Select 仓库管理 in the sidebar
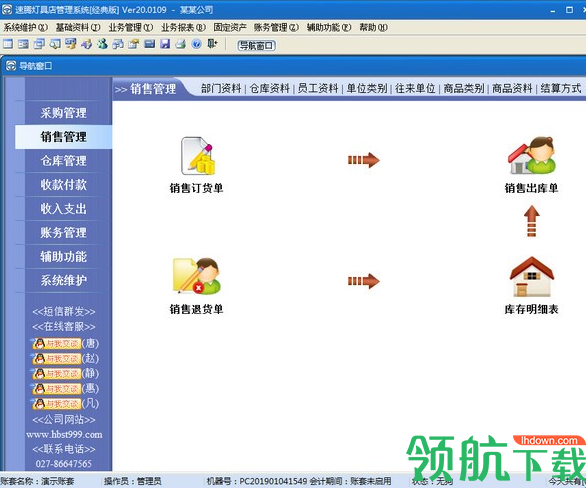The height and width of the screenshot is (488, 586). (64, 161)
